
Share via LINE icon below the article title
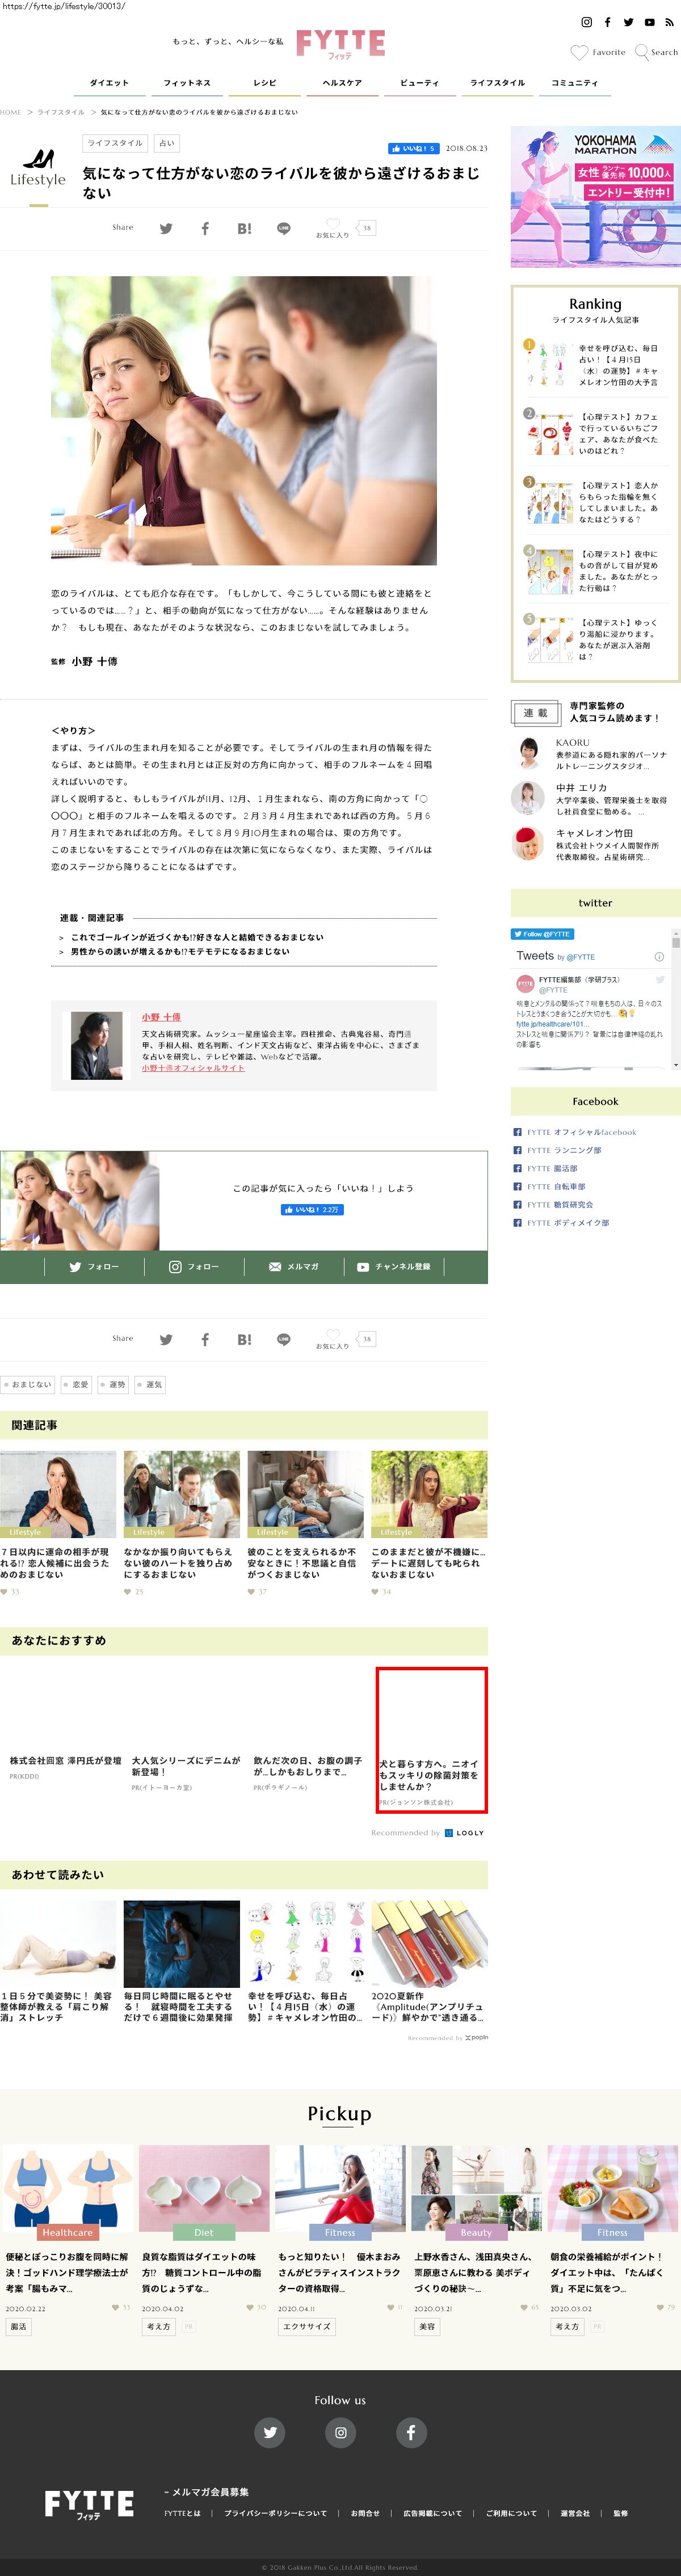tap(284, 229)
